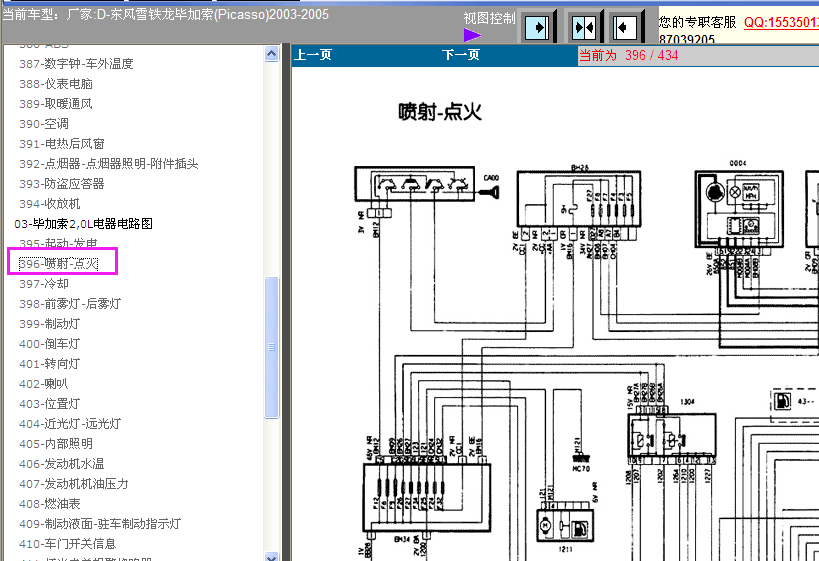
Task: Select 404-近光灯-远光灯
Action: tap(70, 424)
